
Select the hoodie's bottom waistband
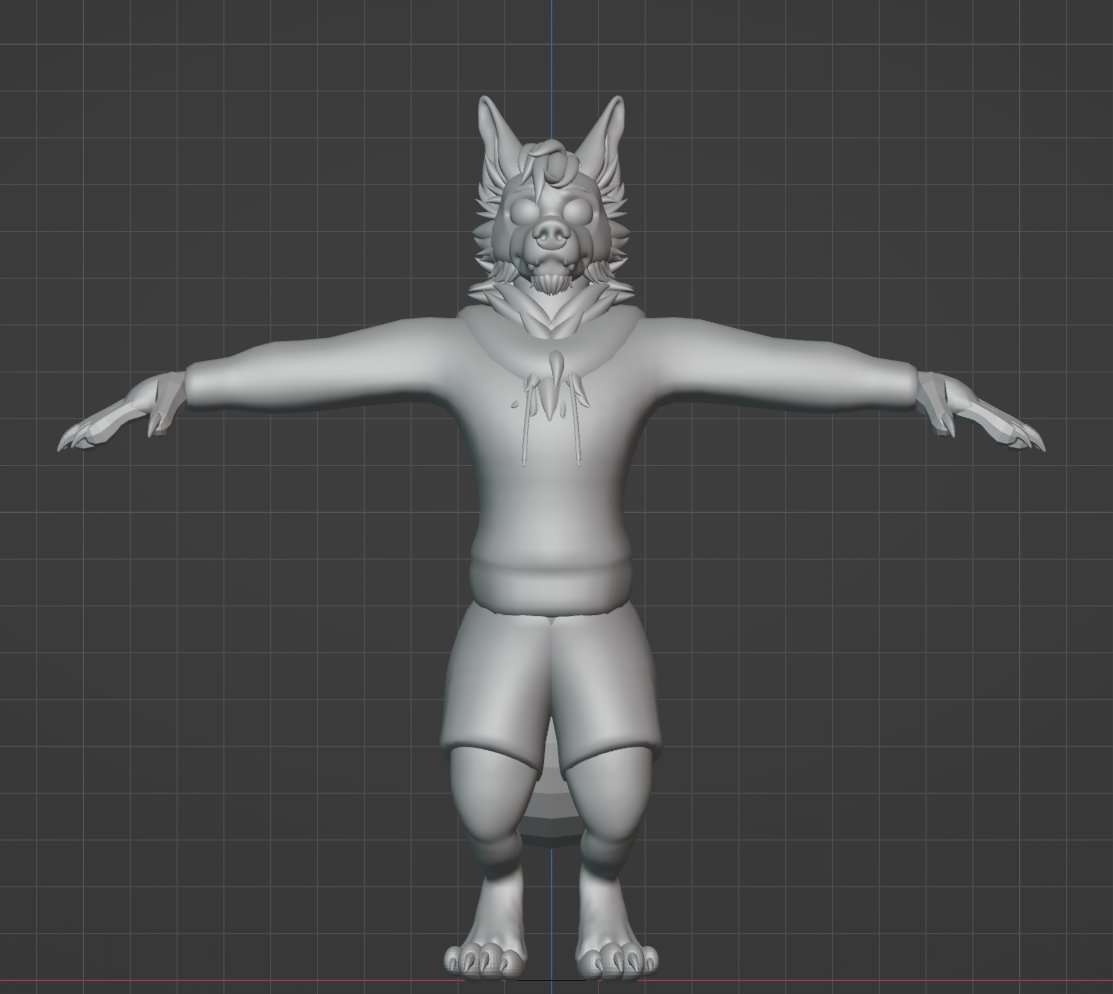(551, 586)
